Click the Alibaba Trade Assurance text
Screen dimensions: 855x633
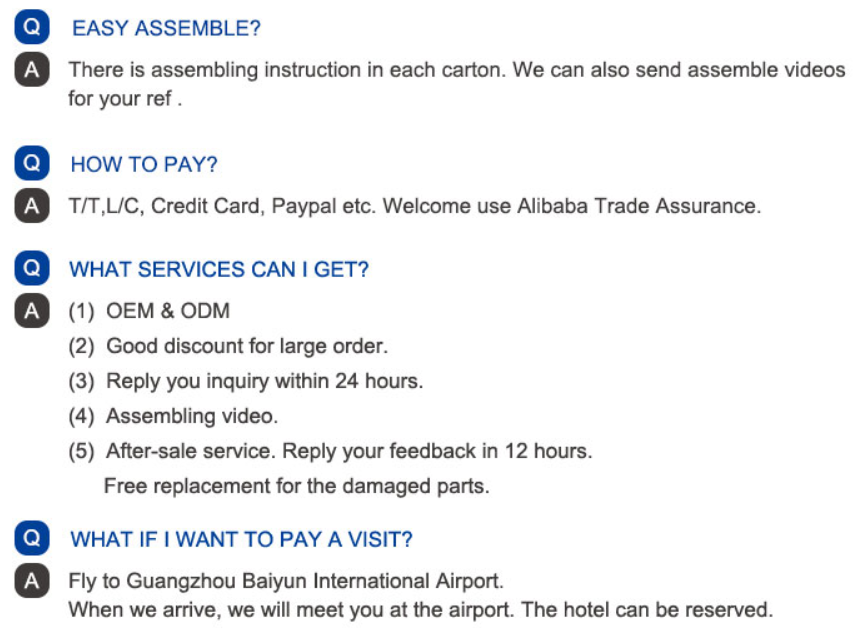coord(639,206)
